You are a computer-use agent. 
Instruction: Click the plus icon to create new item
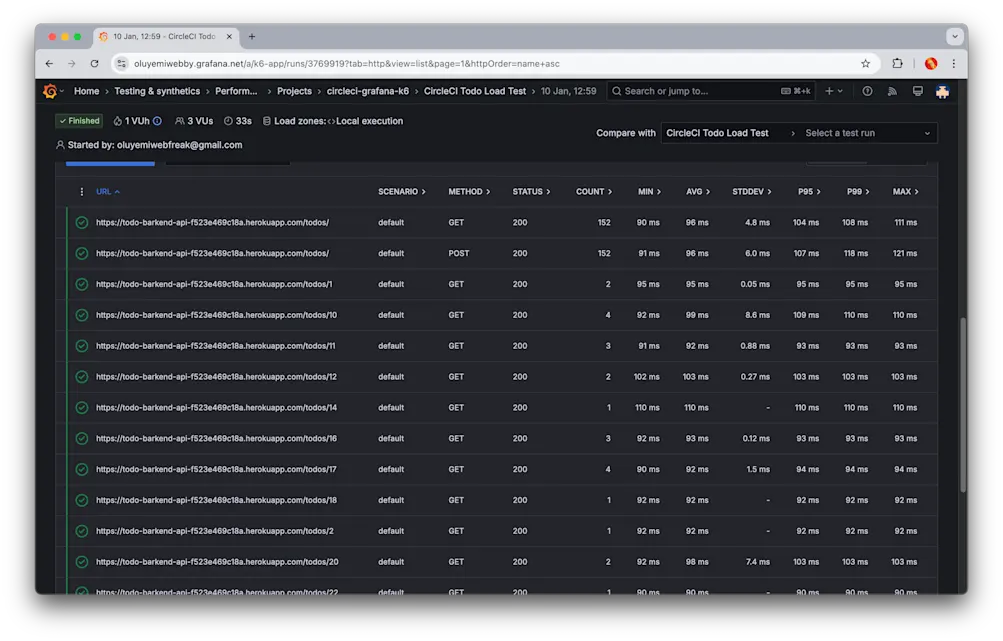click(829, 90)
